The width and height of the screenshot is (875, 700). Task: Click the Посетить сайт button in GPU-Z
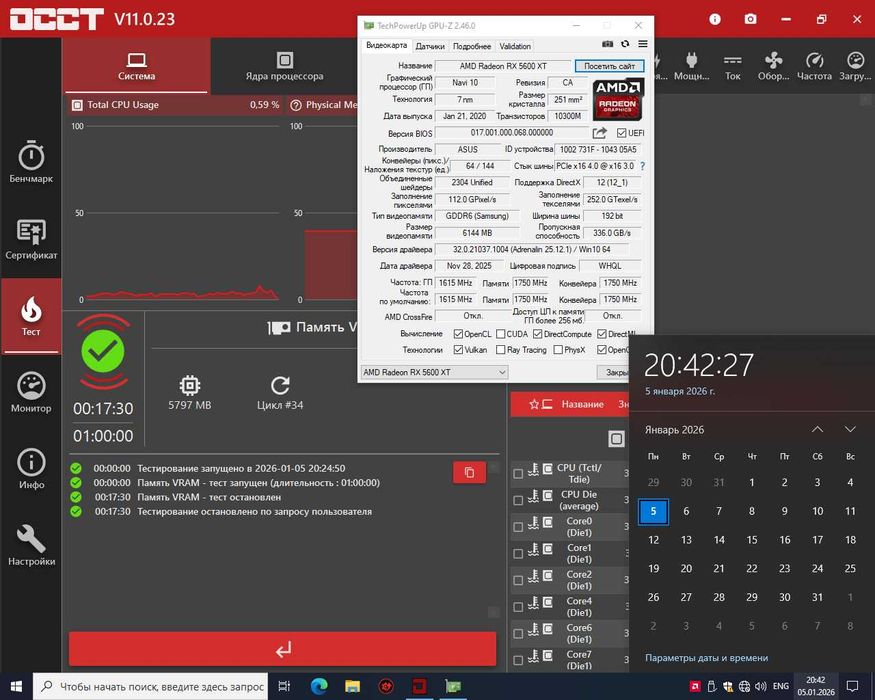(x=609, y=66)
